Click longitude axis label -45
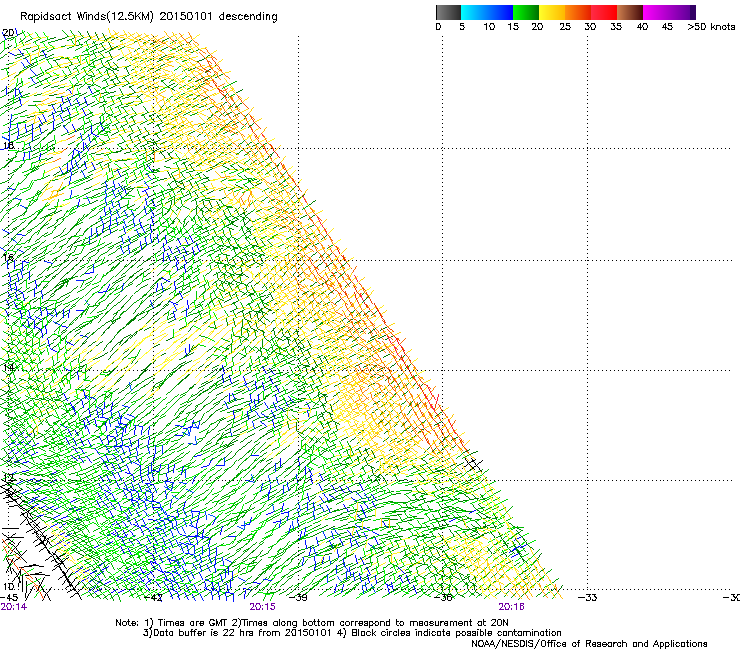The image size is (740, 650). [9, 597]
